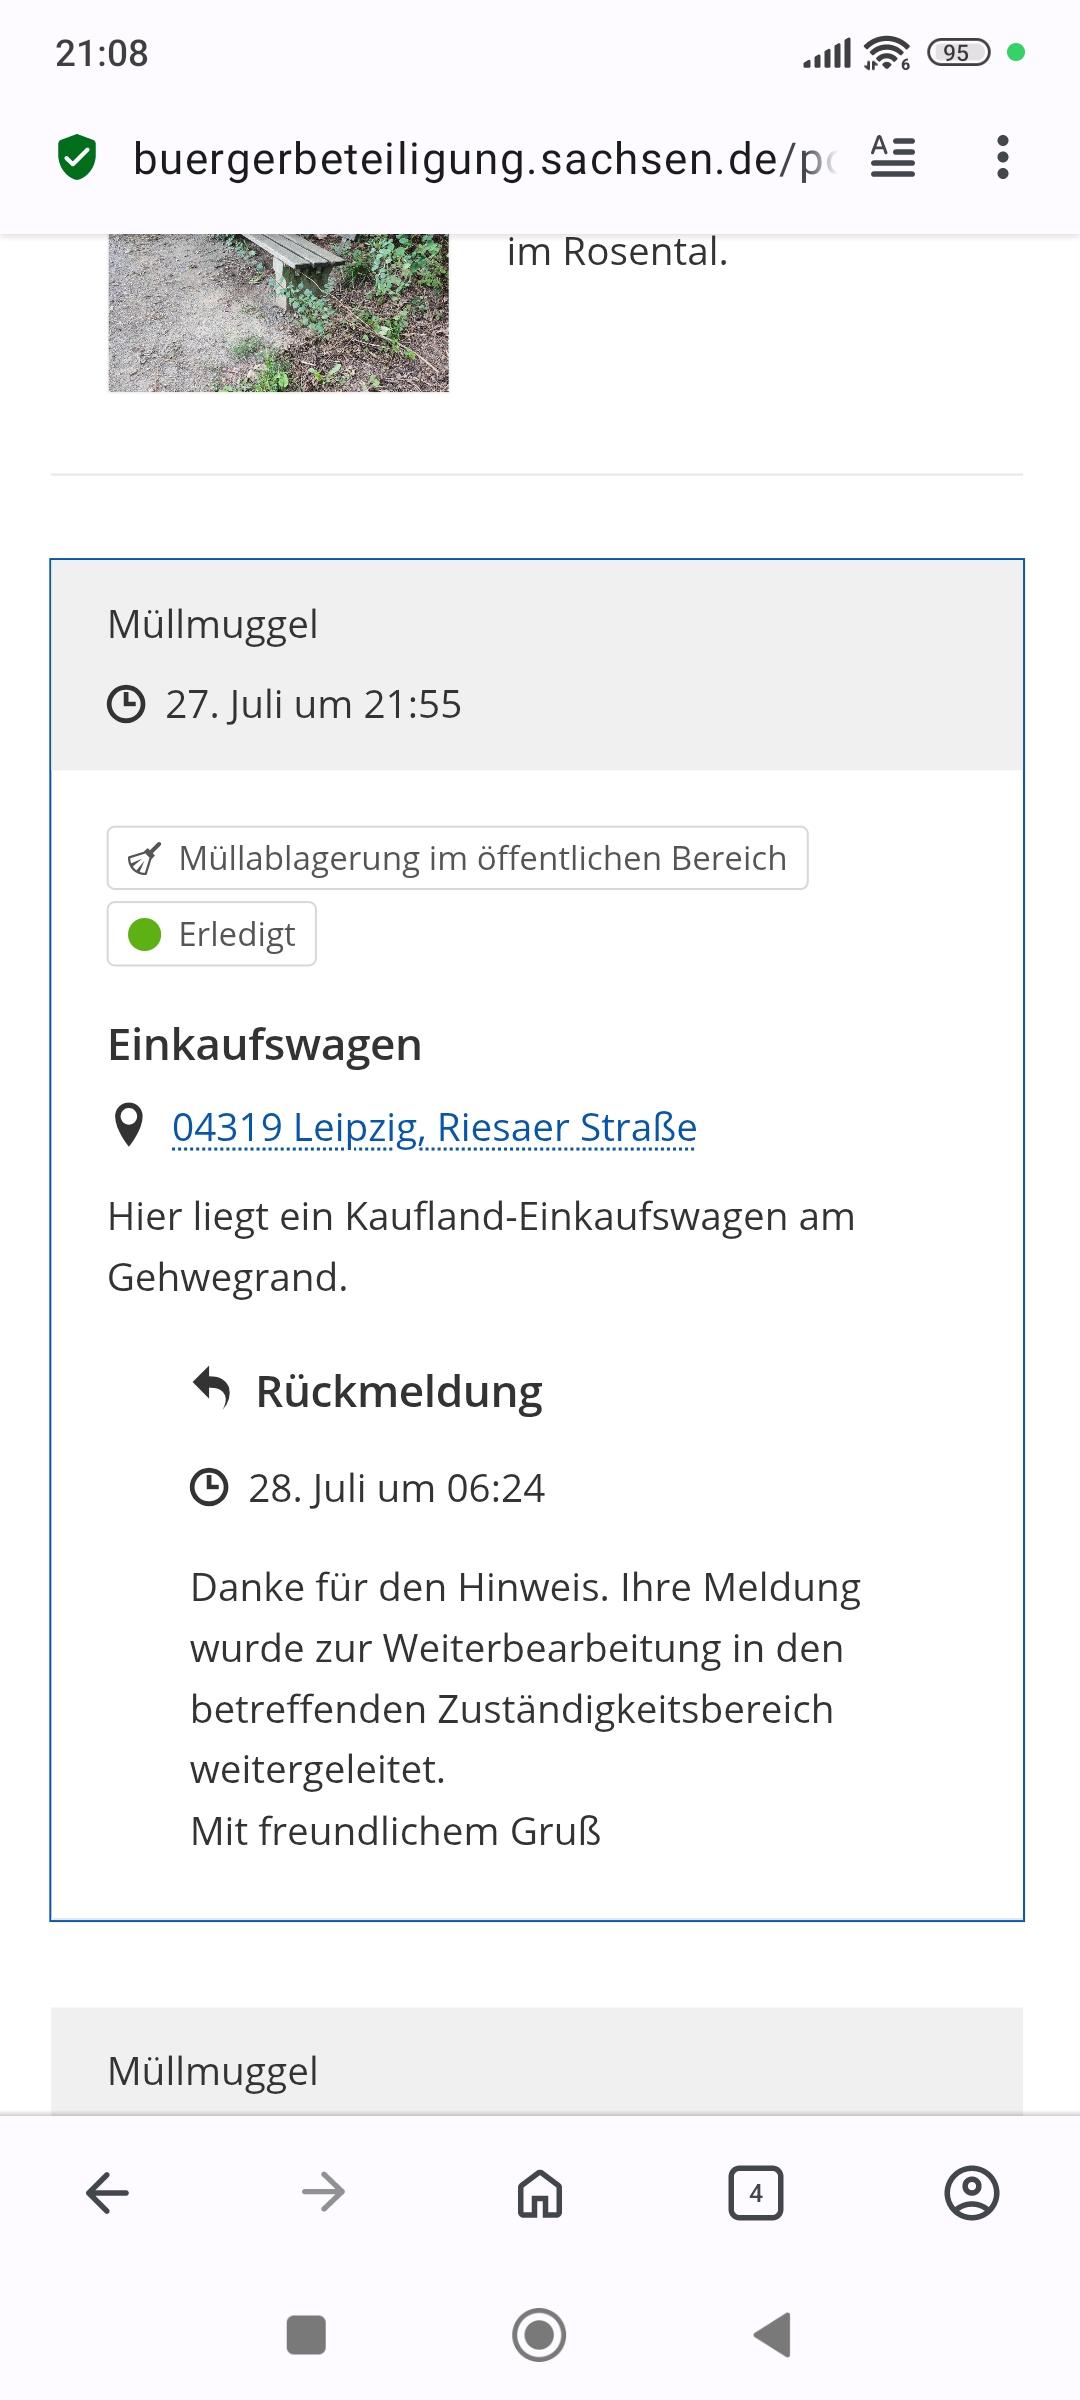Tap the Android home circle button

coord(539,2335)
